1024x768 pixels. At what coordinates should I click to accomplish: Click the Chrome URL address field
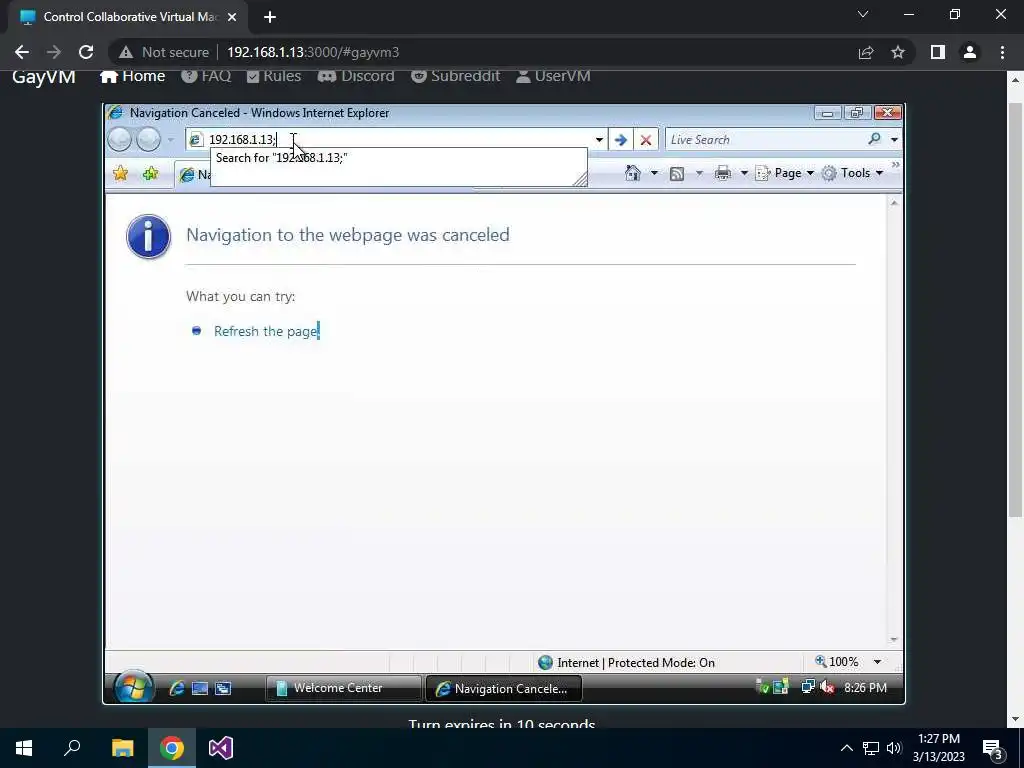536,52
